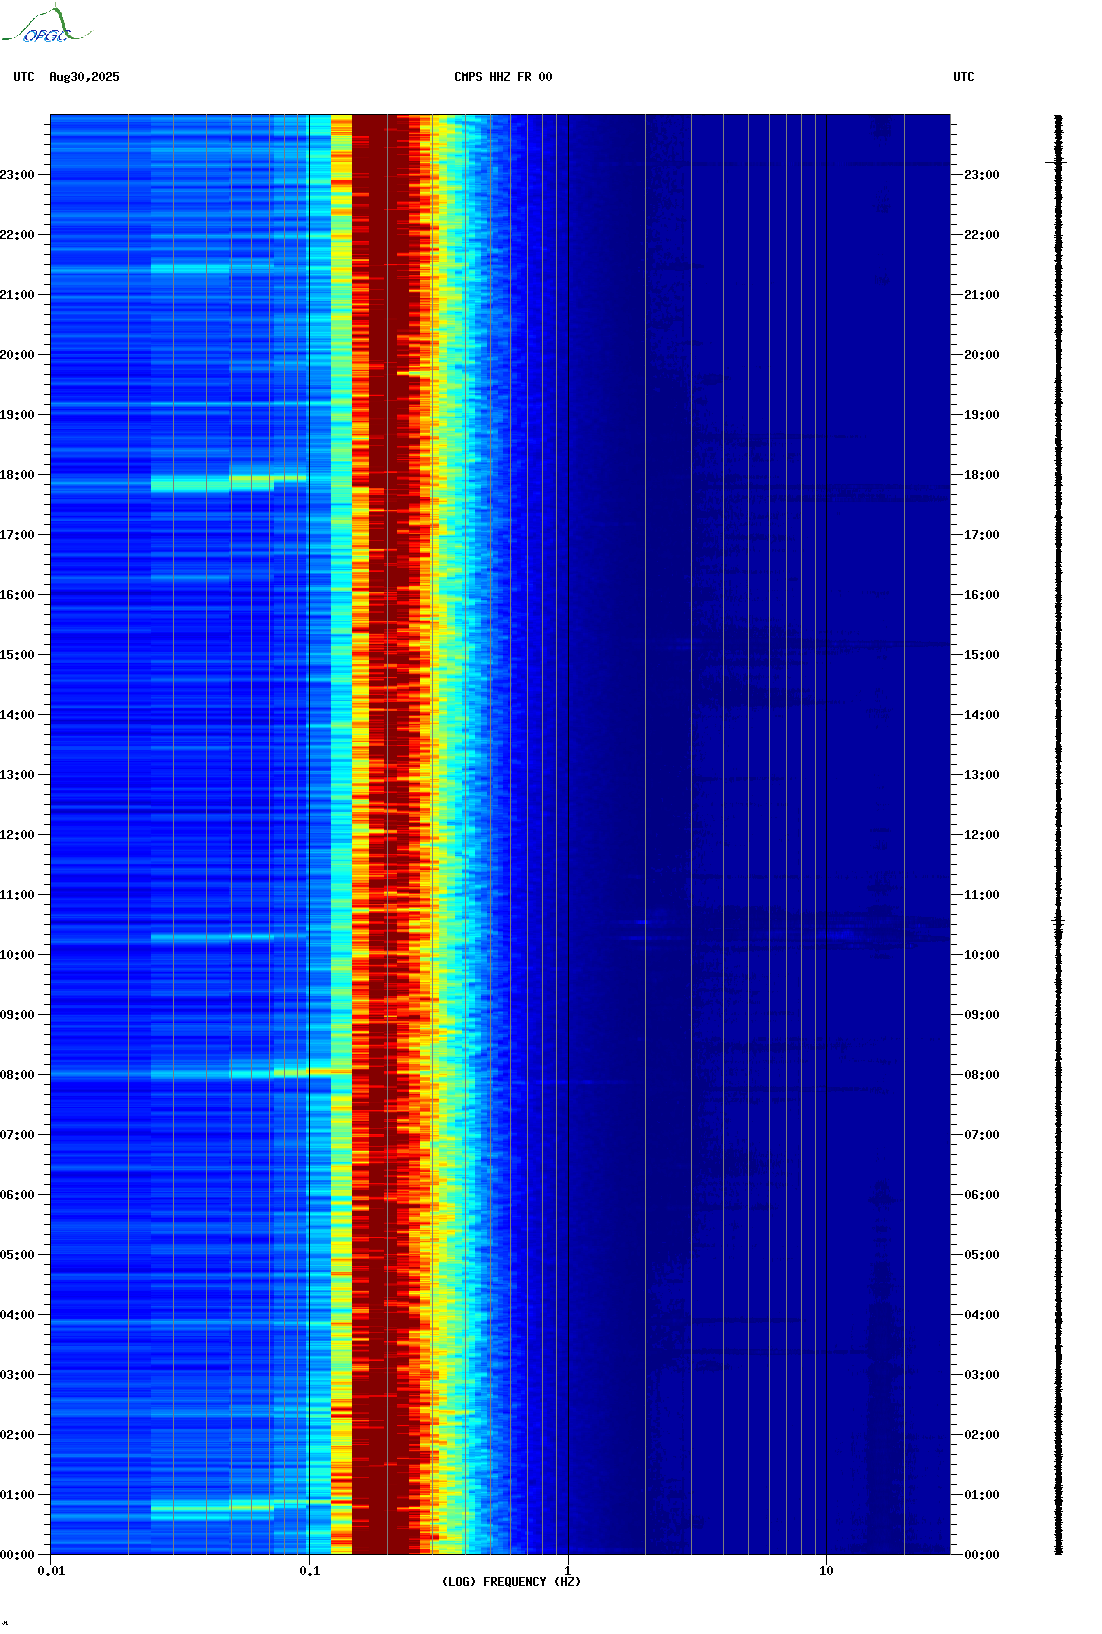Click the date label Aug30,2025
Image resolution: width=1102 pixels, height=1634 pixels.
point(84,77)
